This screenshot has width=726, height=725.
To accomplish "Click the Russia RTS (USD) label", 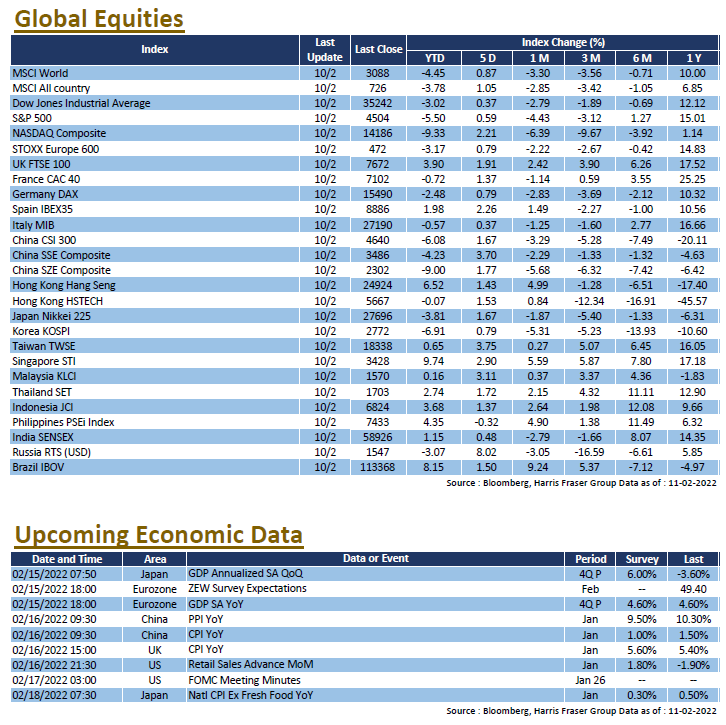I will 52,452.
